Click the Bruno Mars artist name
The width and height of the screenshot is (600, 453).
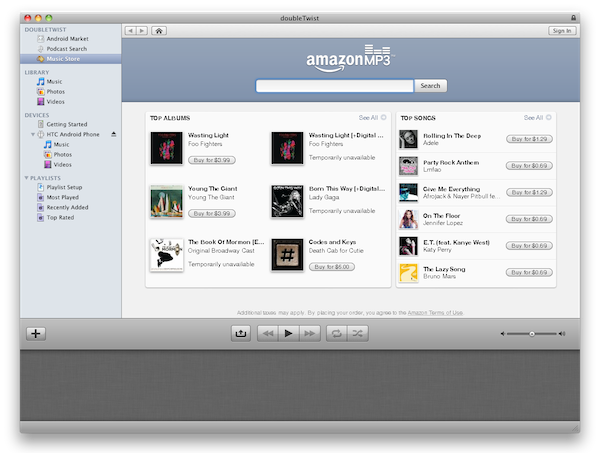point(439,276)
